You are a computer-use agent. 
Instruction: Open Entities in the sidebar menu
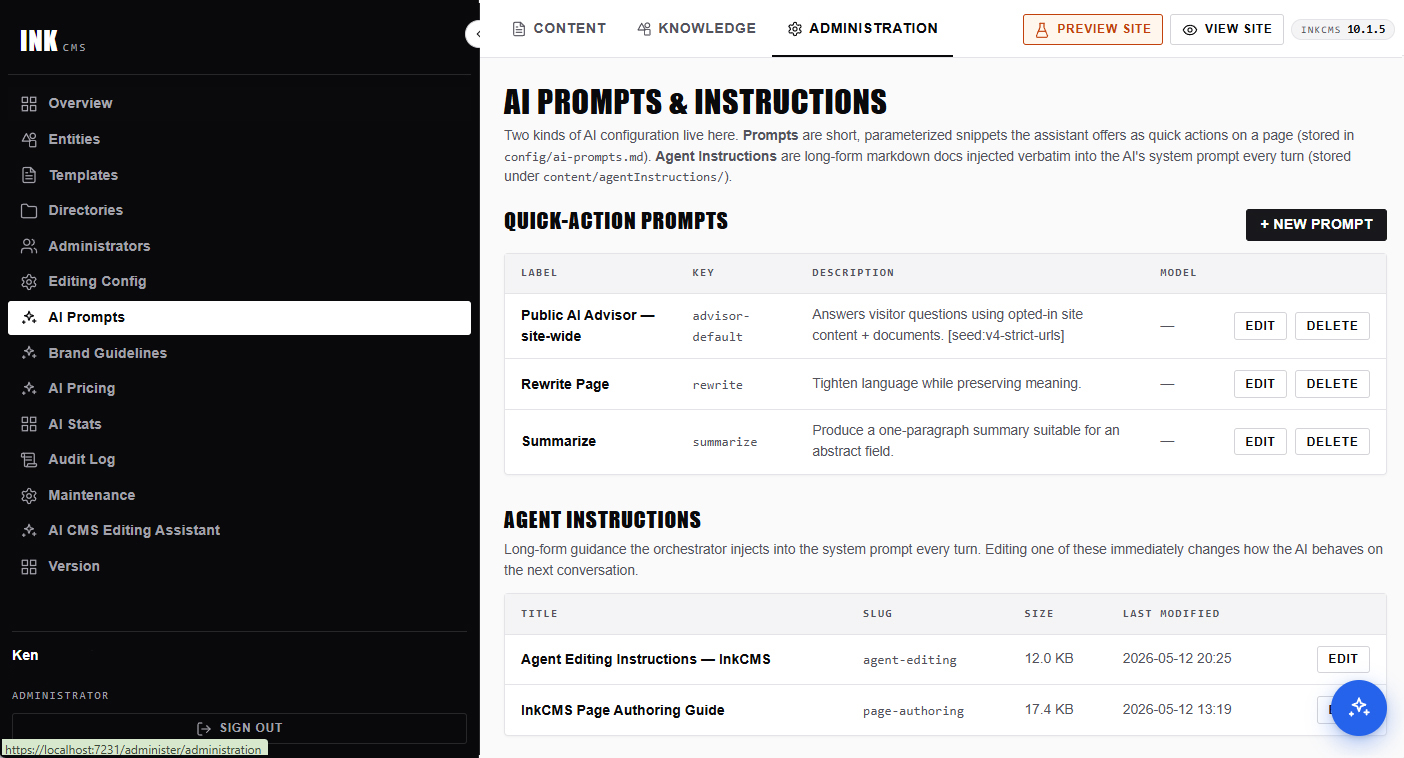(239, 139)
